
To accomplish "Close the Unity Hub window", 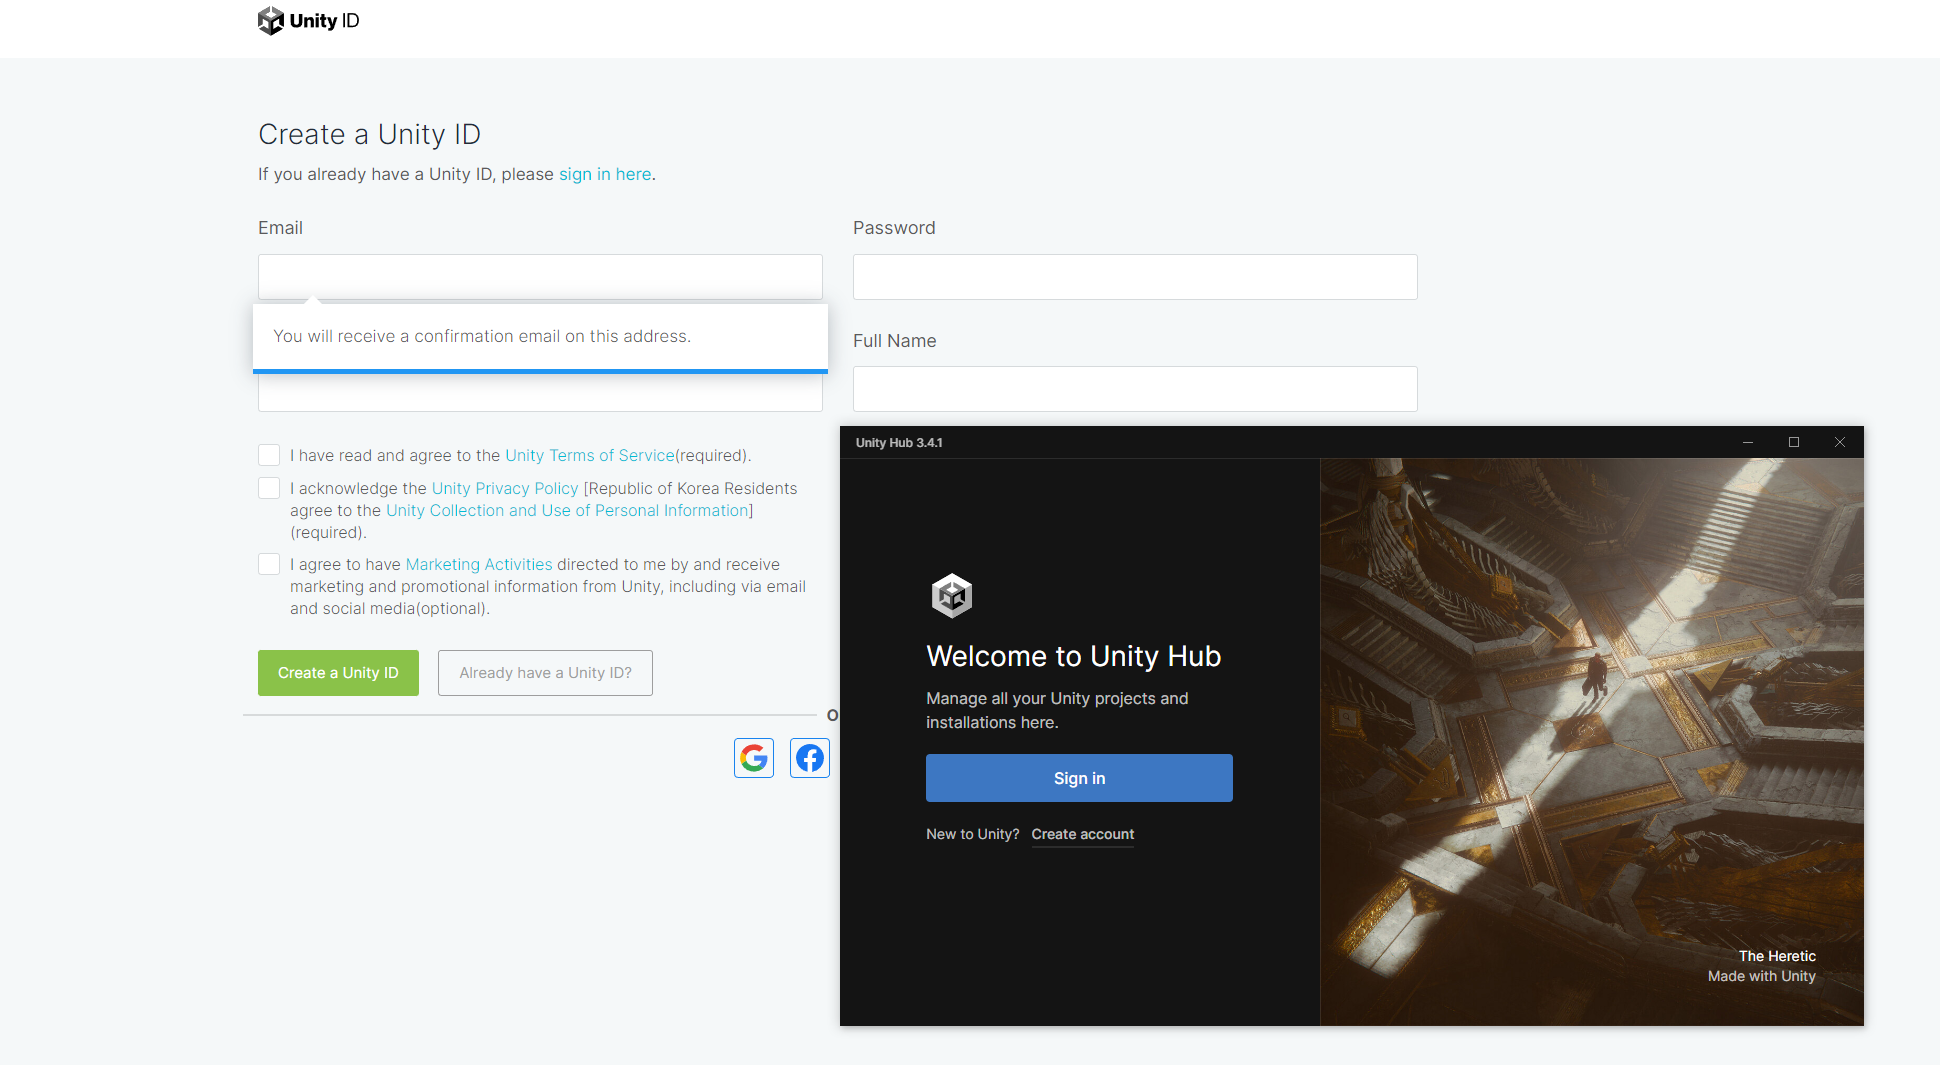I will (1840, 442).
